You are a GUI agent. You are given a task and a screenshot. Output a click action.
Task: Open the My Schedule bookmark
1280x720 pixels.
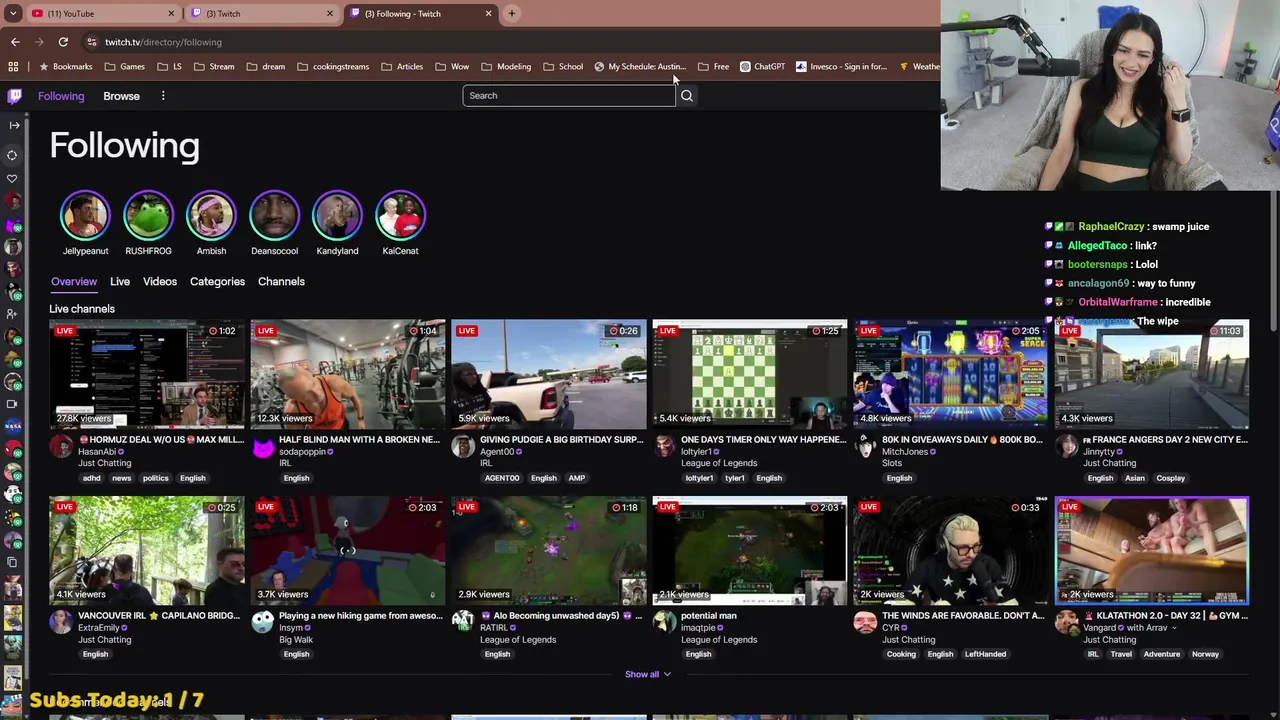point(640,67)
